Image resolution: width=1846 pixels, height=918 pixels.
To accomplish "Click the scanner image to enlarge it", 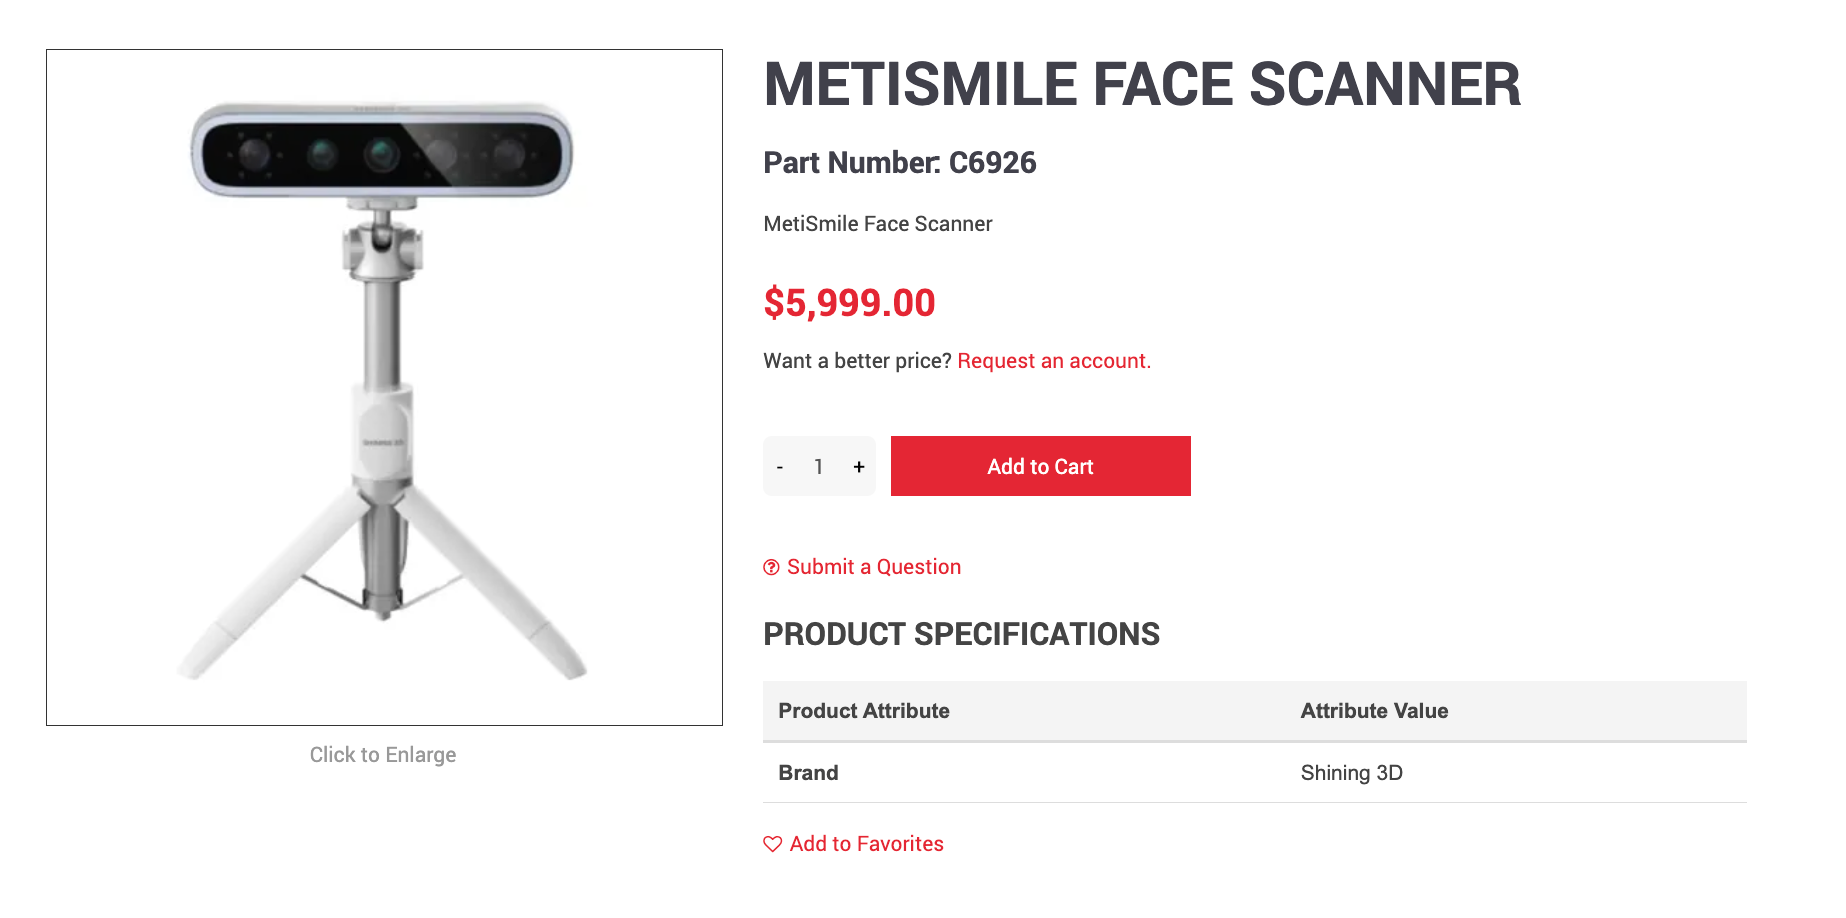I will pos(384,385).
